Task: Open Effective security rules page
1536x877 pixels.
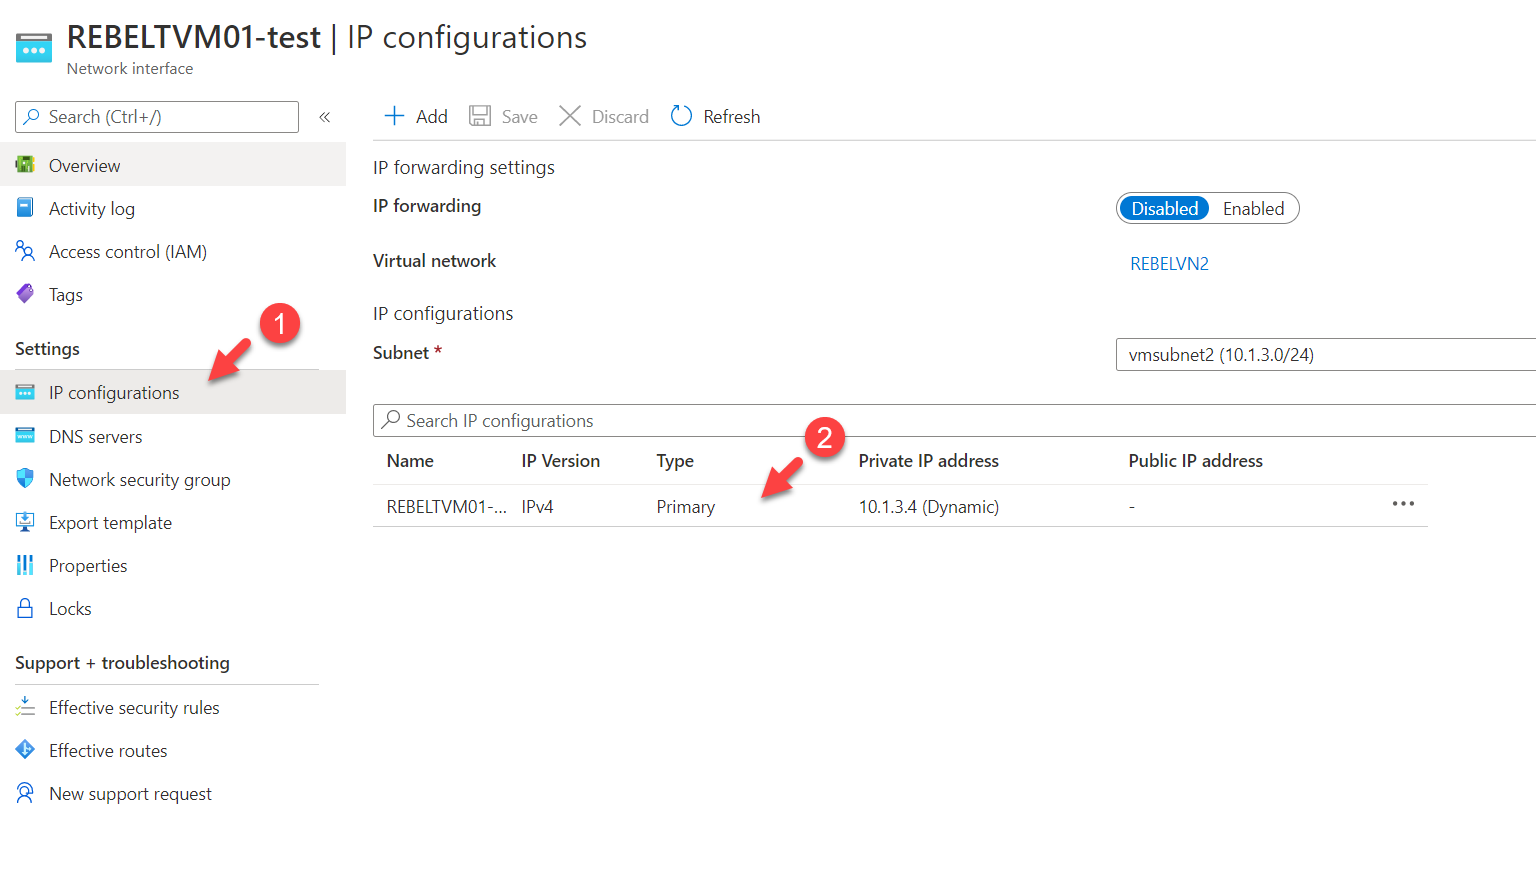Action: pos(173,707)
